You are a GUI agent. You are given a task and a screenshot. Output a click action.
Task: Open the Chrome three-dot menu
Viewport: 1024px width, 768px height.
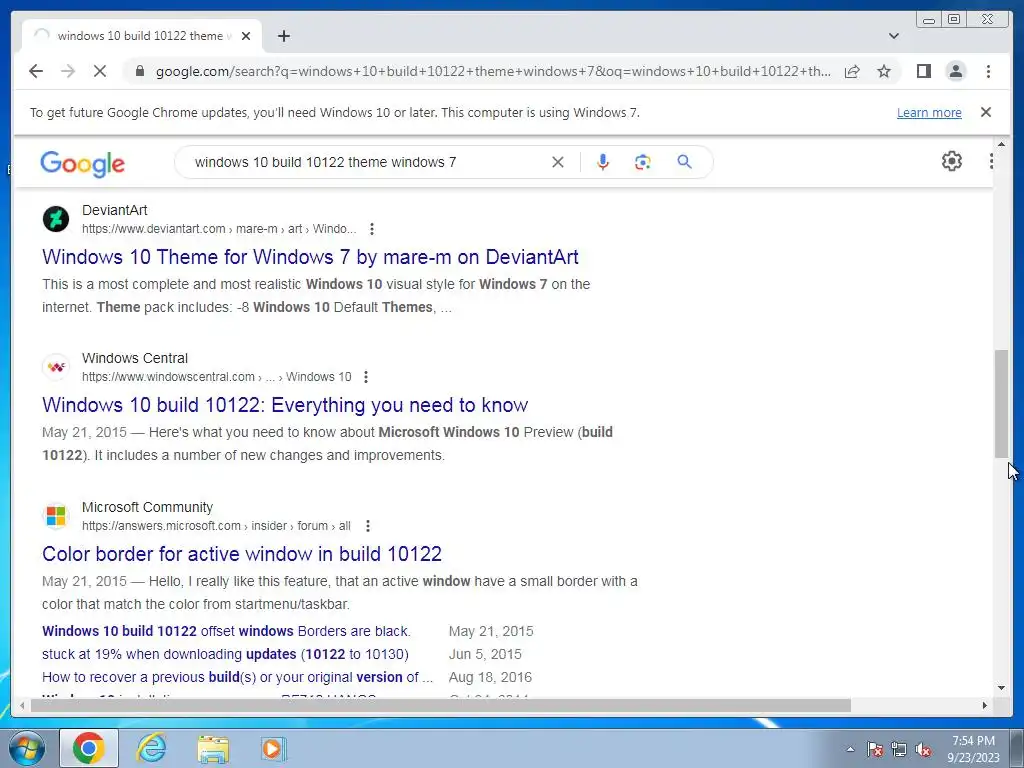(988, 71)
